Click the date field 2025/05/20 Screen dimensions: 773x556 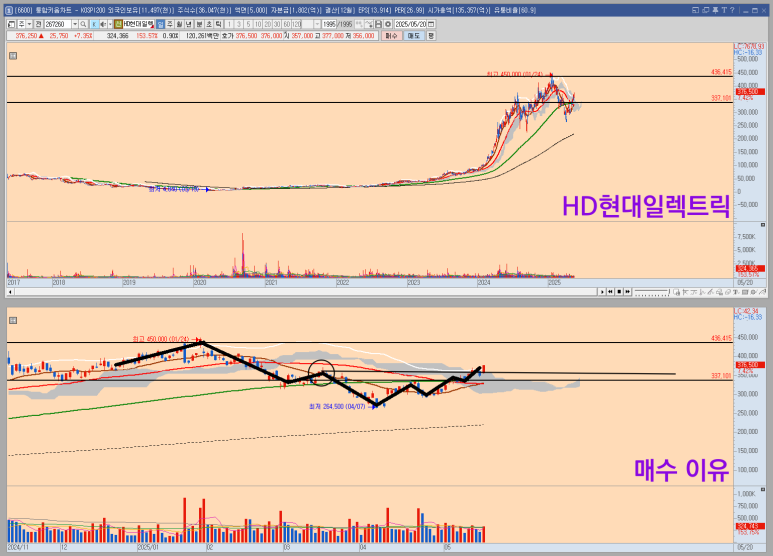pos(411,24)
